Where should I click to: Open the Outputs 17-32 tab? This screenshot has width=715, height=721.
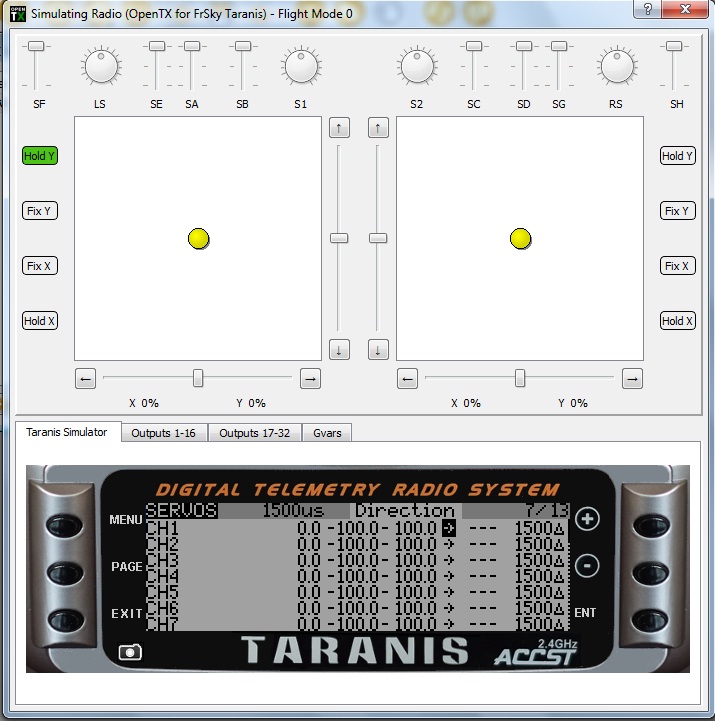255,433
